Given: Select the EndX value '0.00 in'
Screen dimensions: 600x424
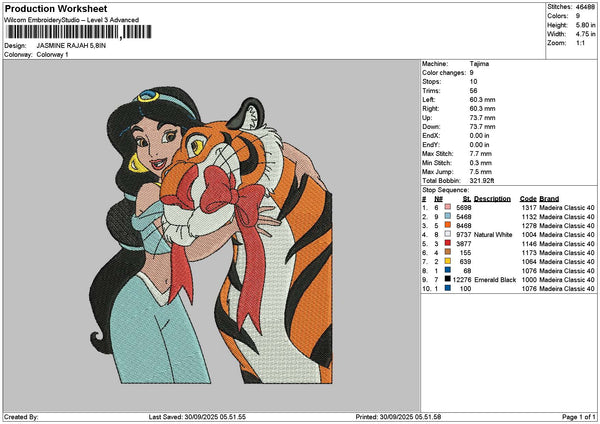Looking at the screenshot, I should point(479,136).
